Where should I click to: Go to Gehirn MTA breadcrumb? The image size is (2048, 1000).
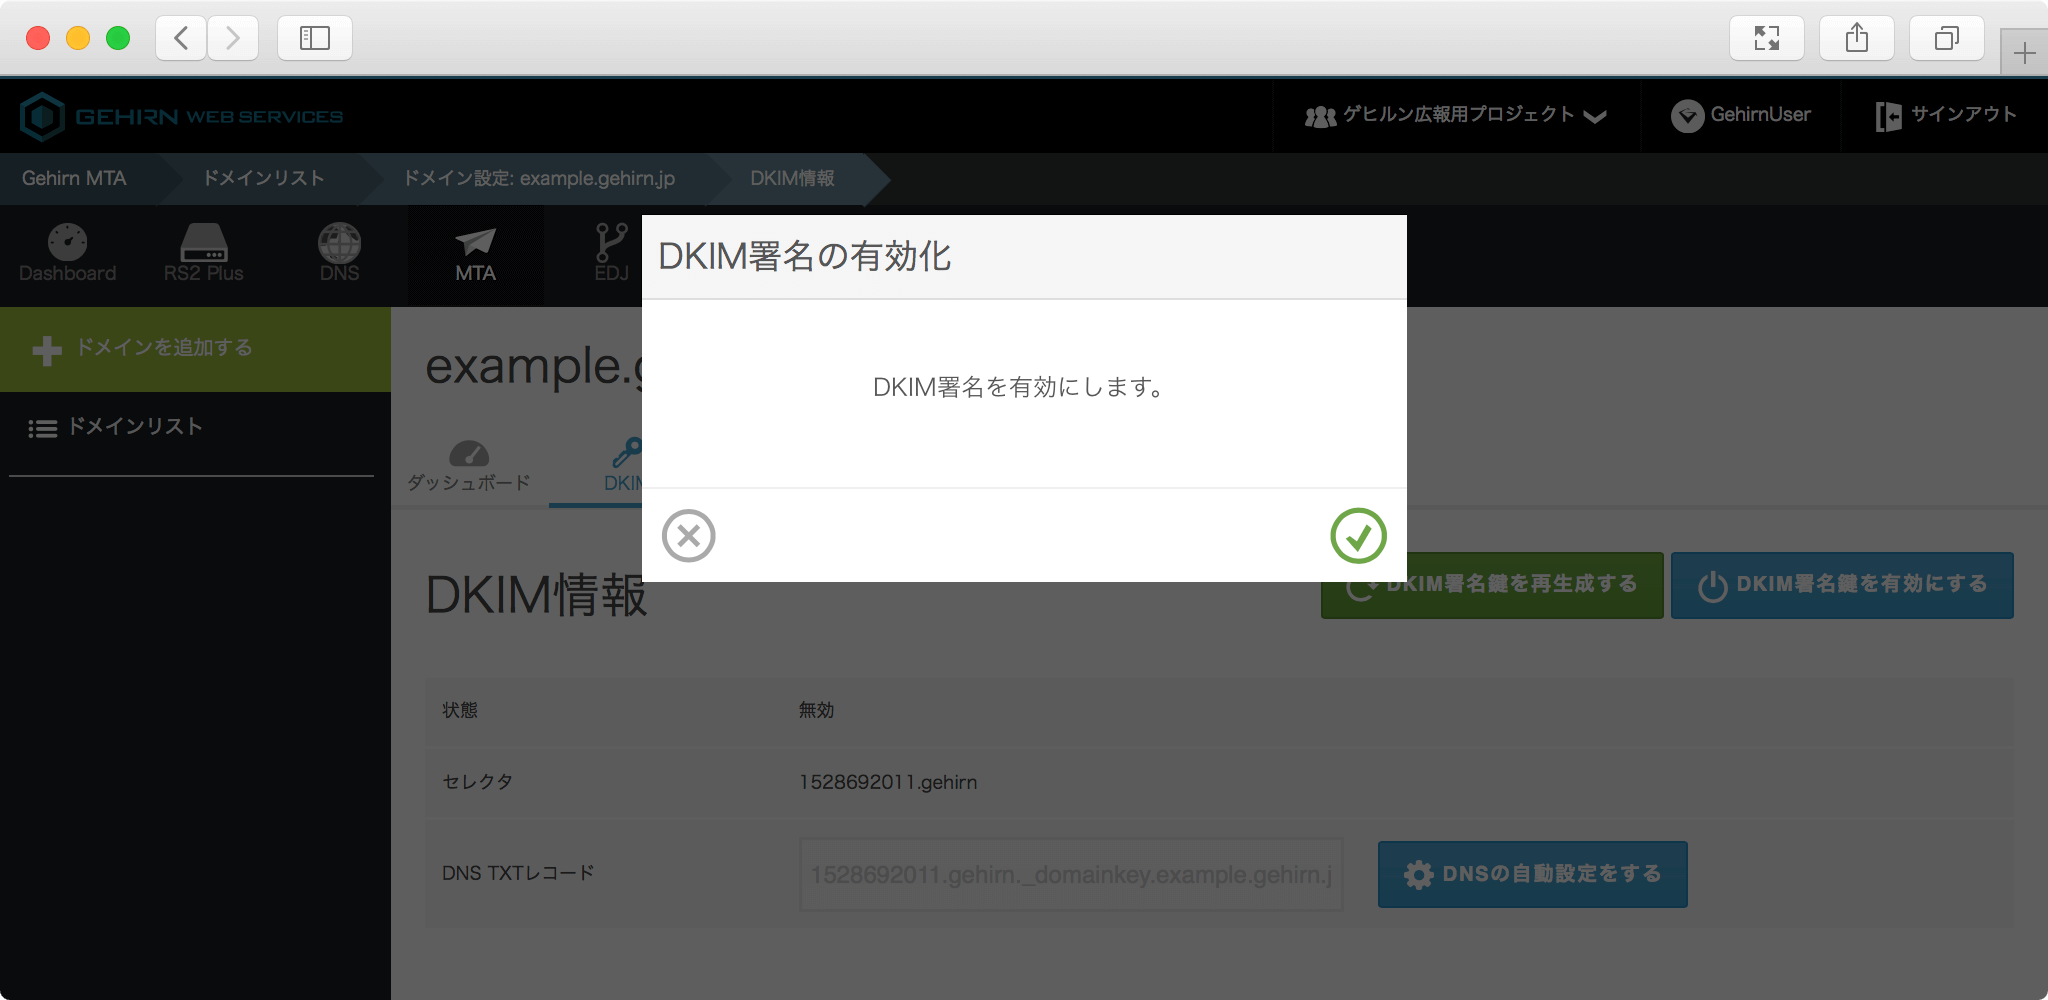click(74, 178)
